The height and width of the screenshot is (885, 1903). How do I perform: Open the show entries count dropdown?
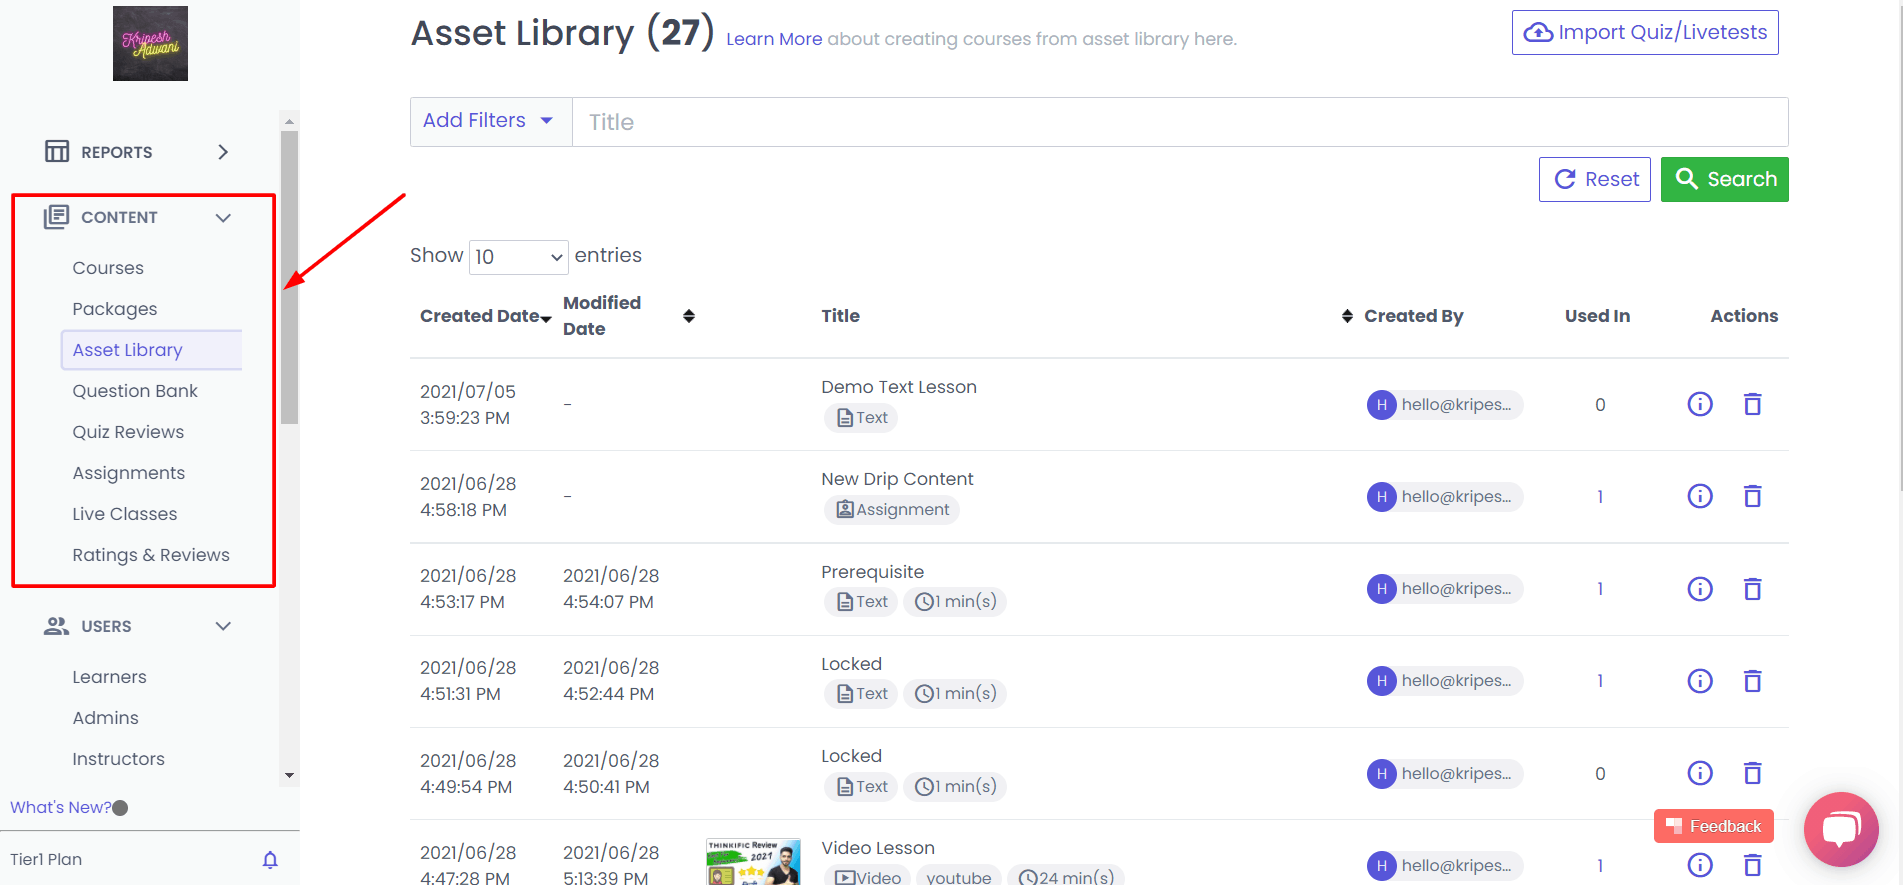[518, 257]
